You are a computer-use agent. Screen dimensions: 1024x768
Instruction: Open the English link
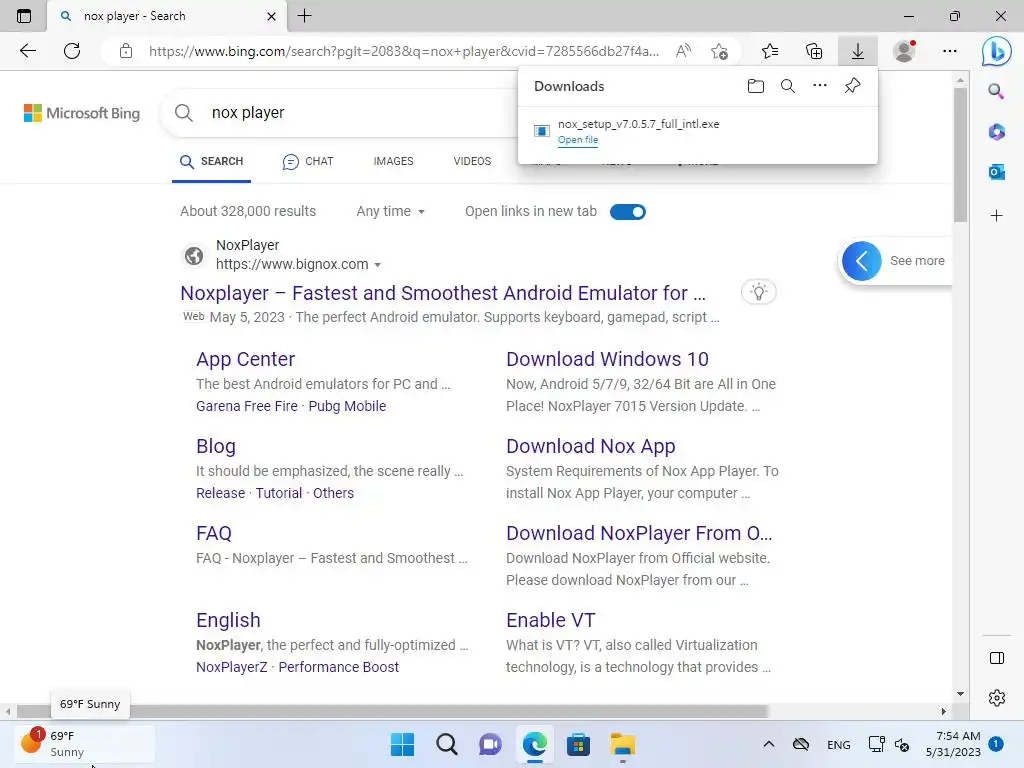(x=229, y=620)
